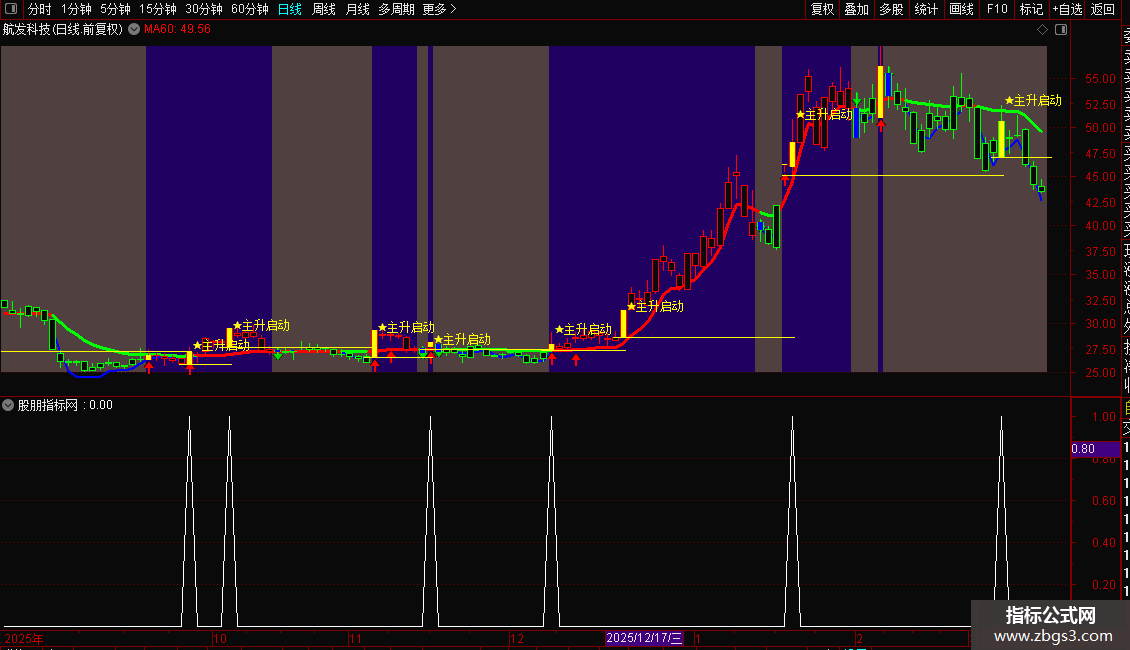Click the 股朋指标网 indicator label
This screenshot has height=650, width=1130.
click(x=48, y=405)
